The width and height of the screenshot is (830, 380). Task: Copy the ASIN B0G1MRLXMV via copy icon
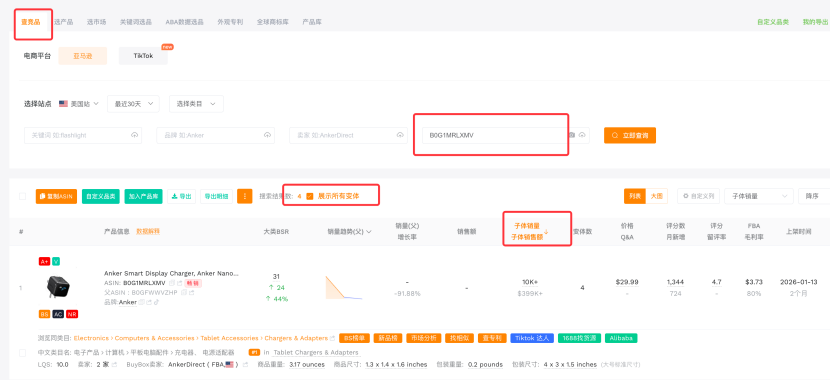point(172,283)
